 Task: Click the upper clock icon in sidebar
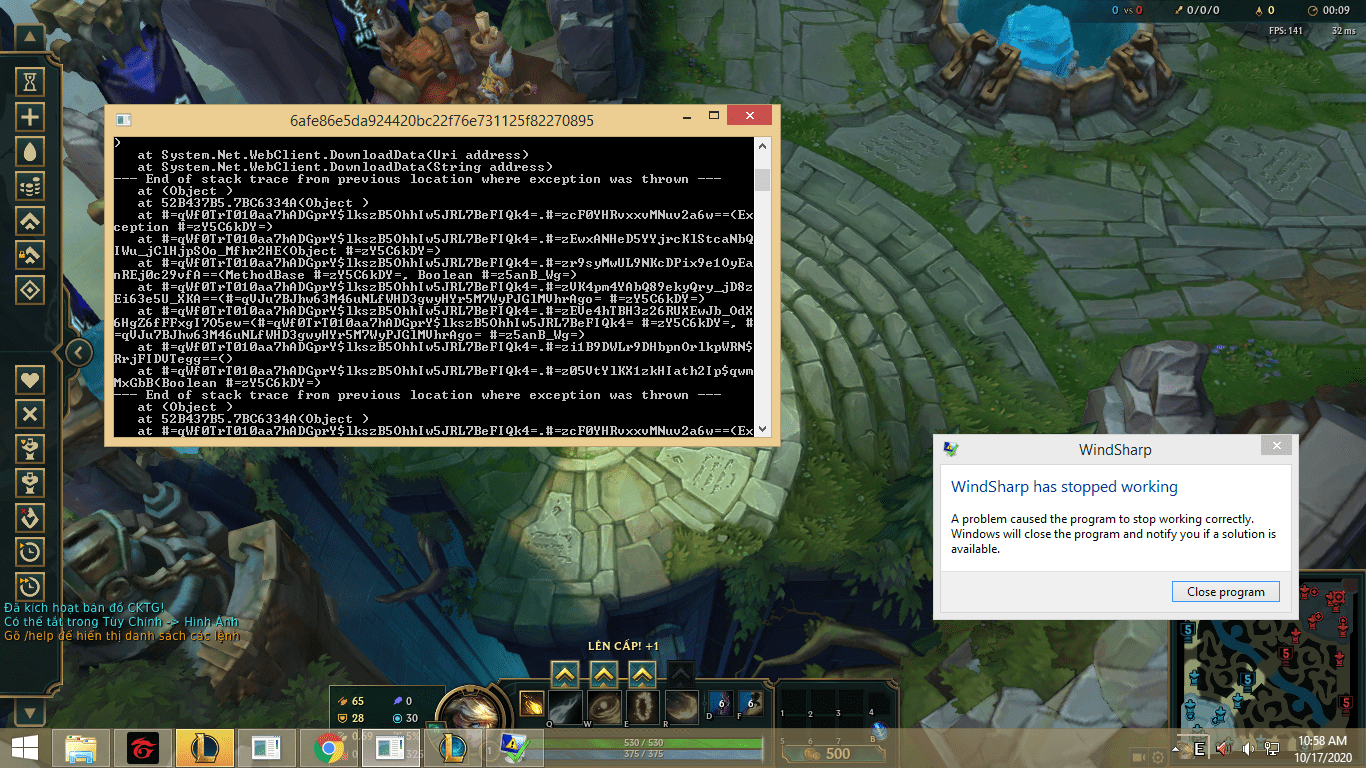tap(31, 552)
